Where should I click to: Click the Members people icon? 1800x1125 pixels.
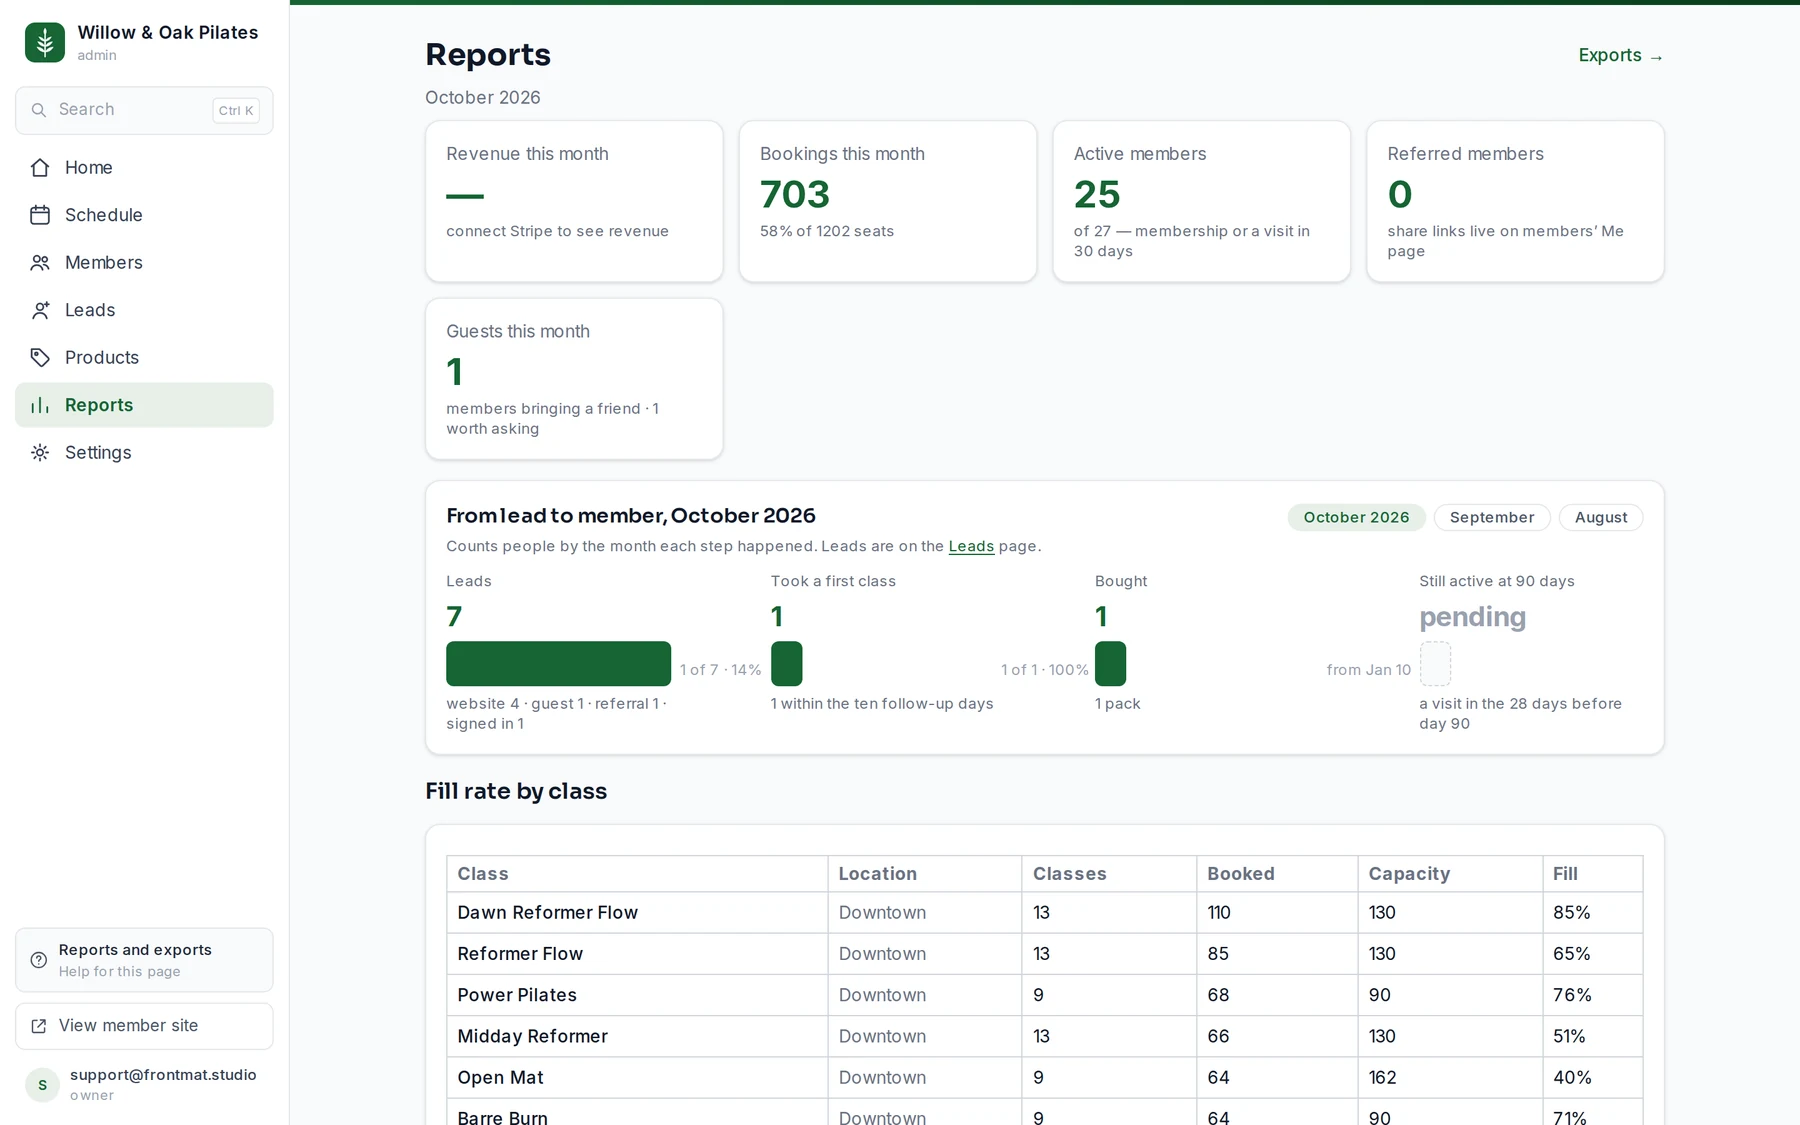click(x=40, y=263)
